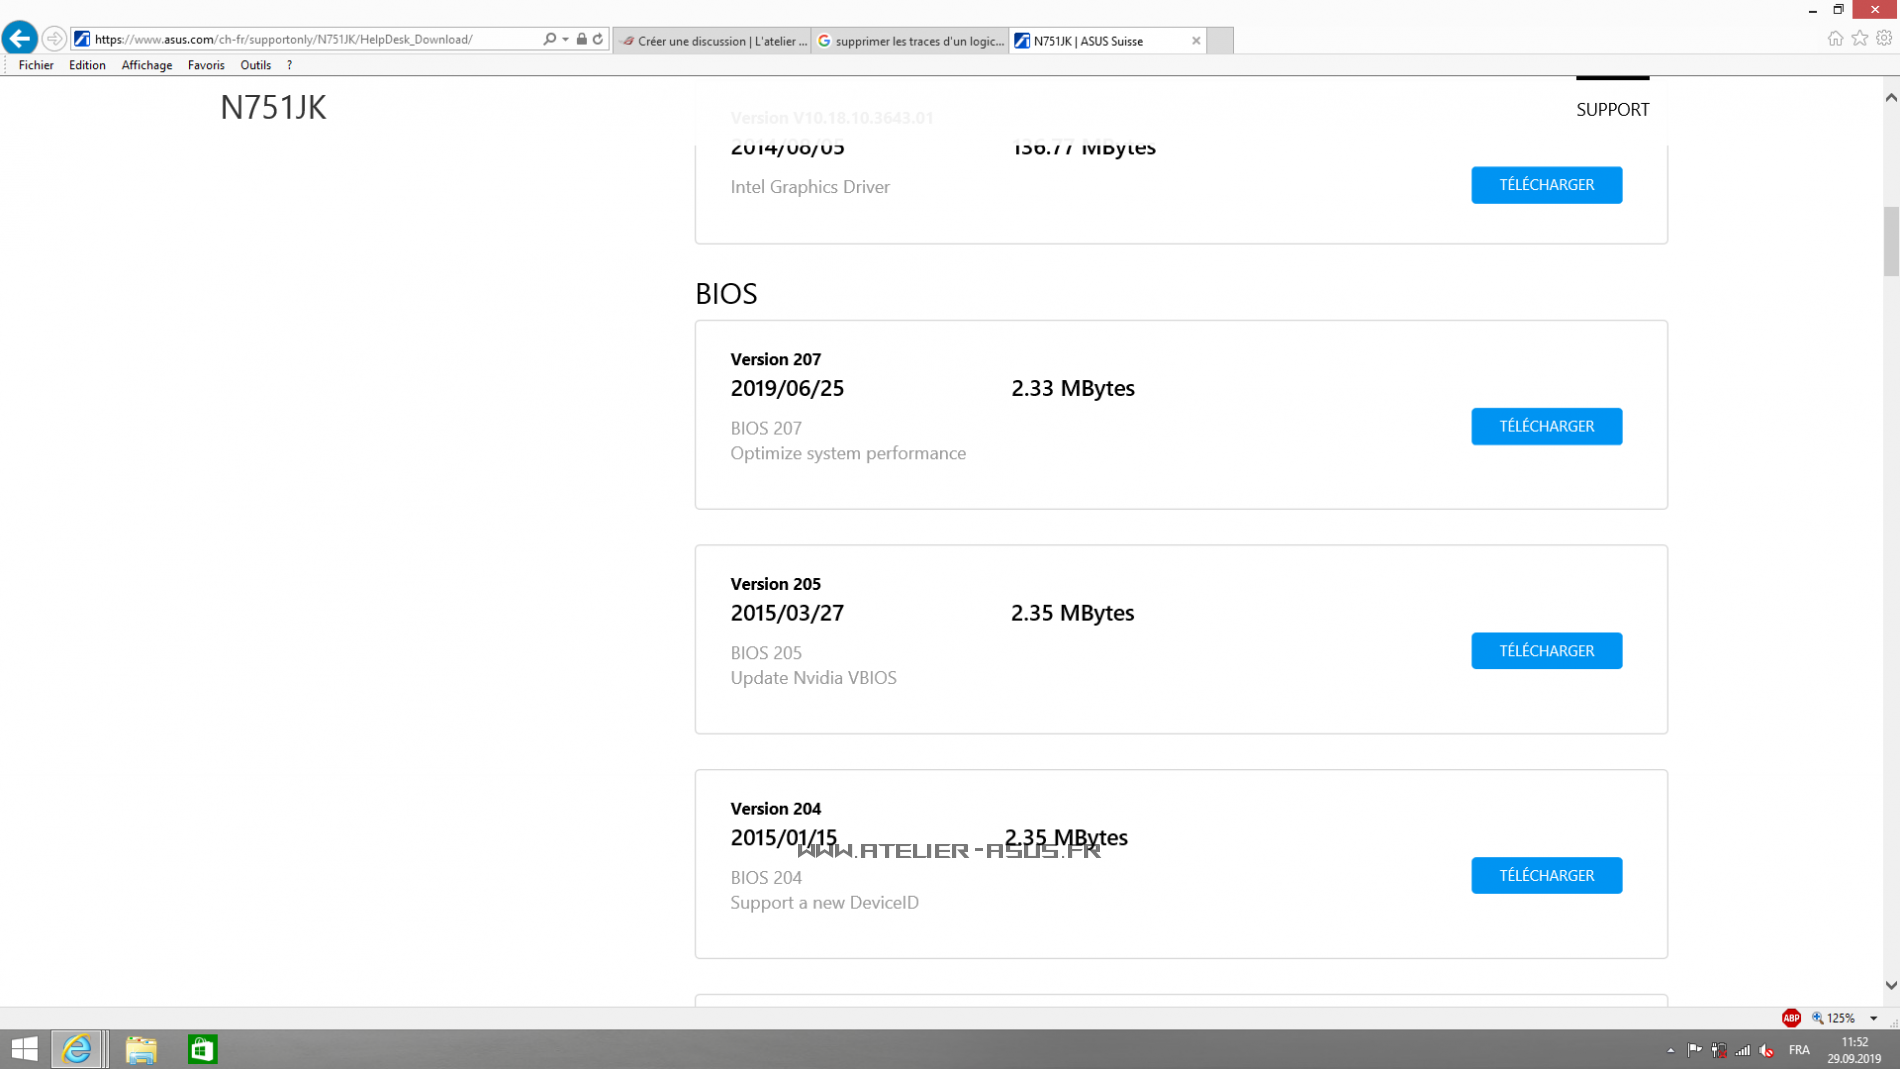Screen dimensions: 1900x1069
Task: Switch to the Google supprimer les traces tab
Action: (910, 41)
